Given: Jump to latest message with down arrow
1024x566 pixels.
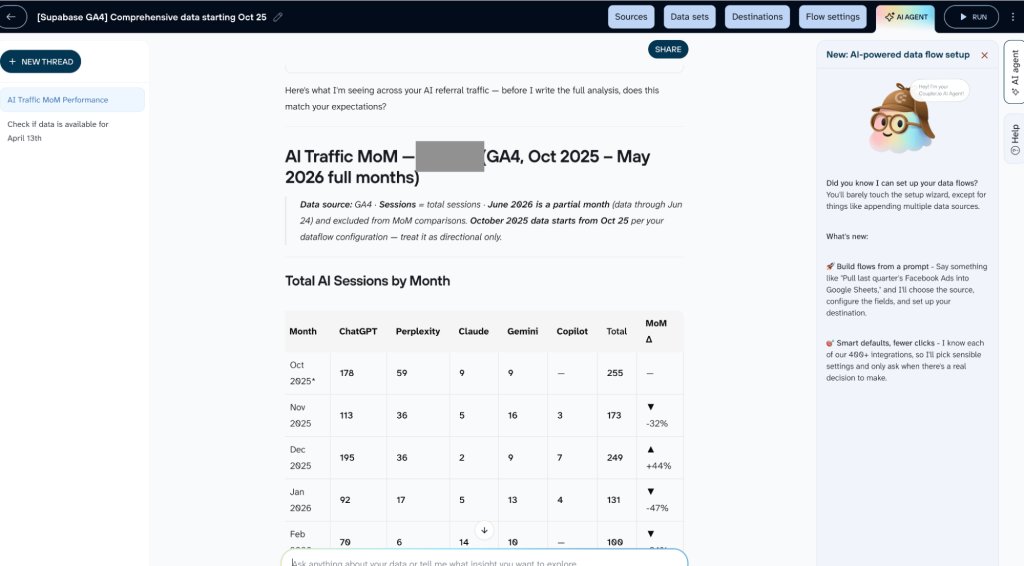Looking at the screenshot, I should coord(484,530).
